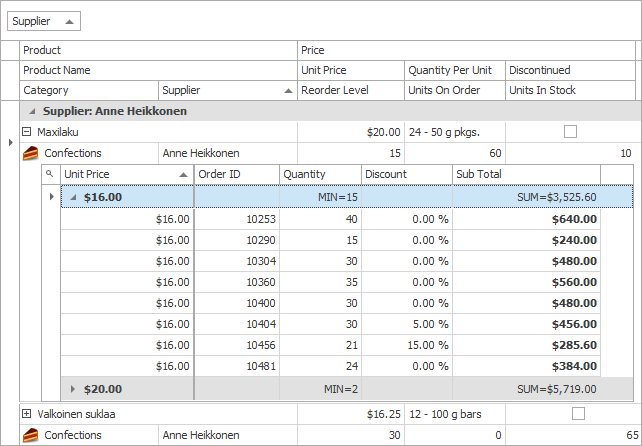This screenshot has width=642, height=446.
Task: Expand the $20.00 unit price group
Action: point(72,389)
